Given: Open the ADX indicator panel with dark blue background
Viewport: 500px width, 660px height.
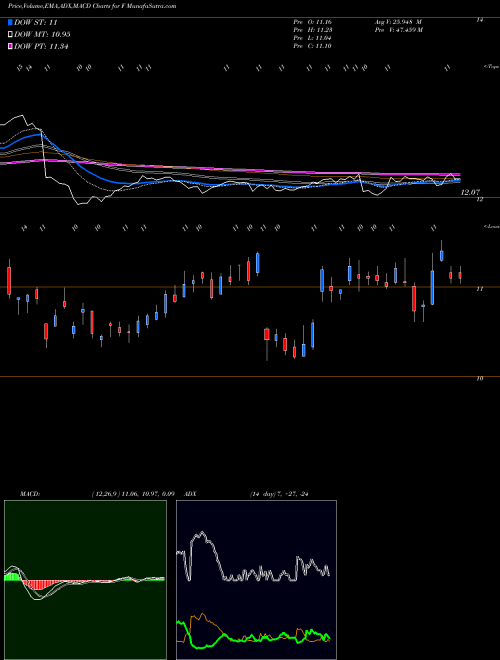Looking at the screenshot, I should [x=256, y=580].
